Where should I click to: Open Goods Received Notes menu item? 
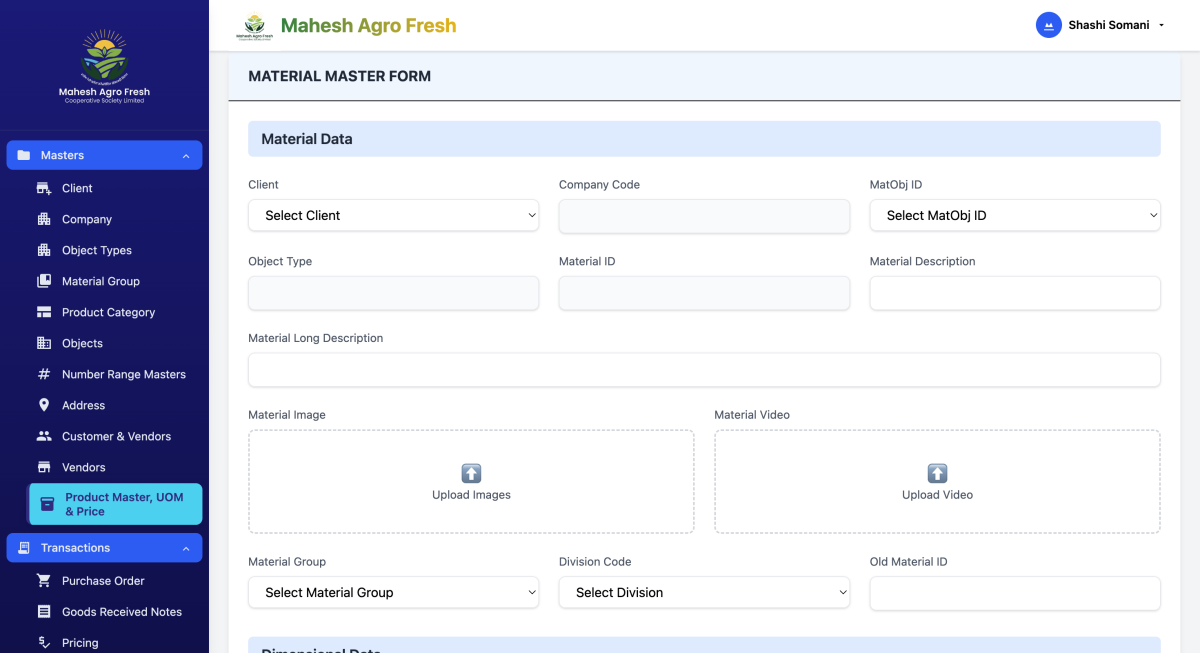click(121, 612)
